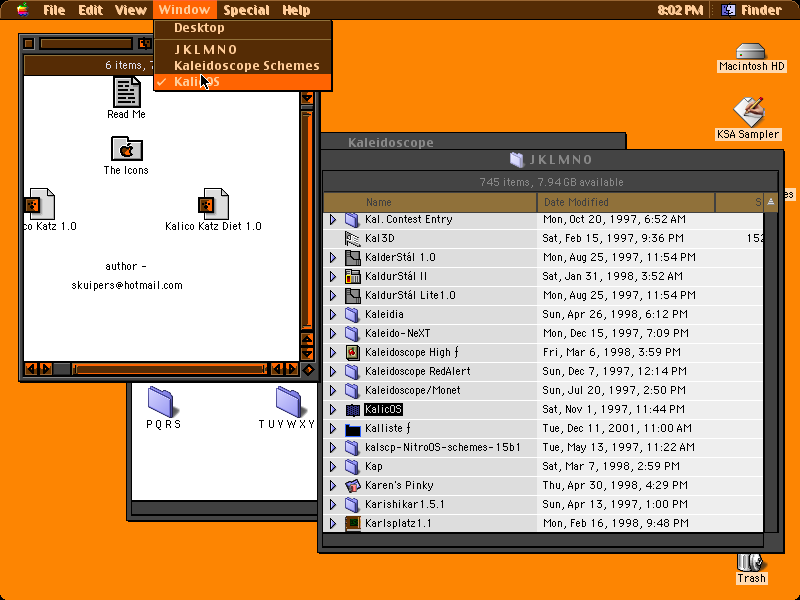800x600 pixels.
Task: Click the Karishikar1.5.1 folder icon
Action: (352, 505)
